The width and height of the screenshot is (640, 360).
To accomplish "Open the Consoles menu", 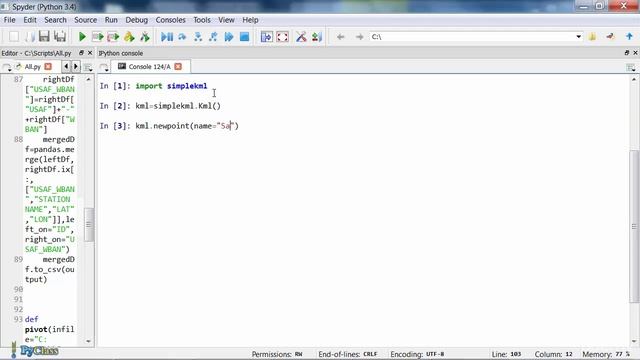I will click(170, 20).
